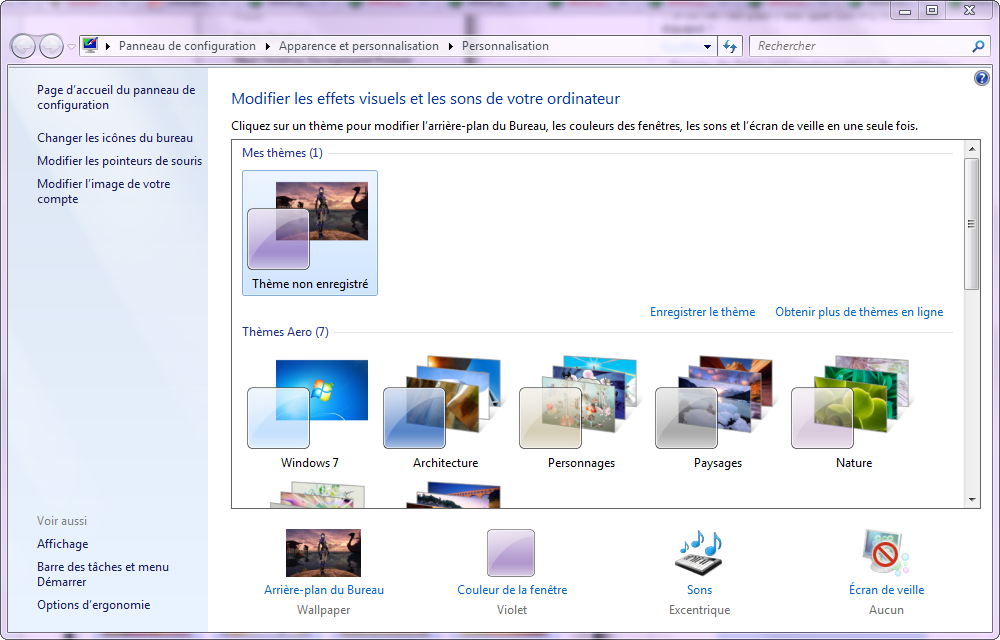Expand arrow after 'Apparence et personnalisation' breadcrumb

450,46
